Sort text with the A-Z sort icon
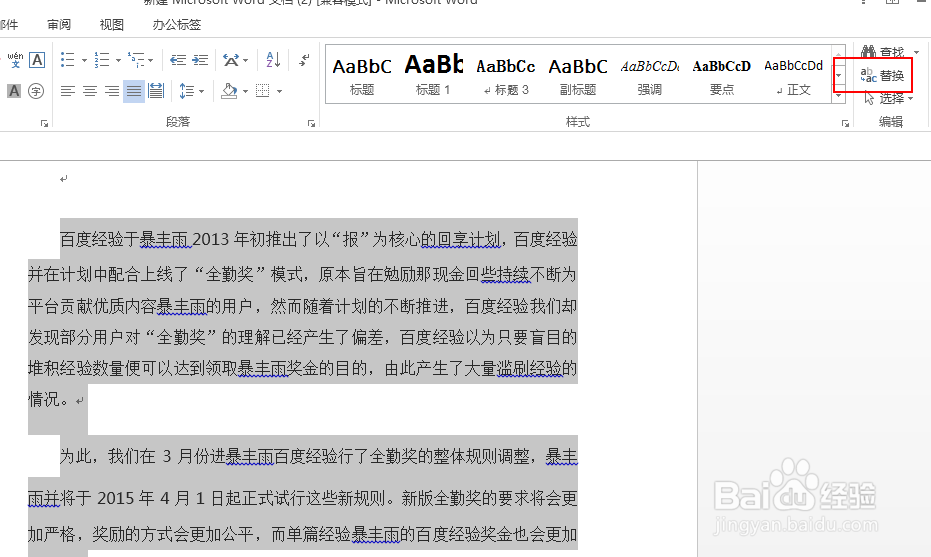This screenshot has width=931, height=557. (x=273, y=59)
